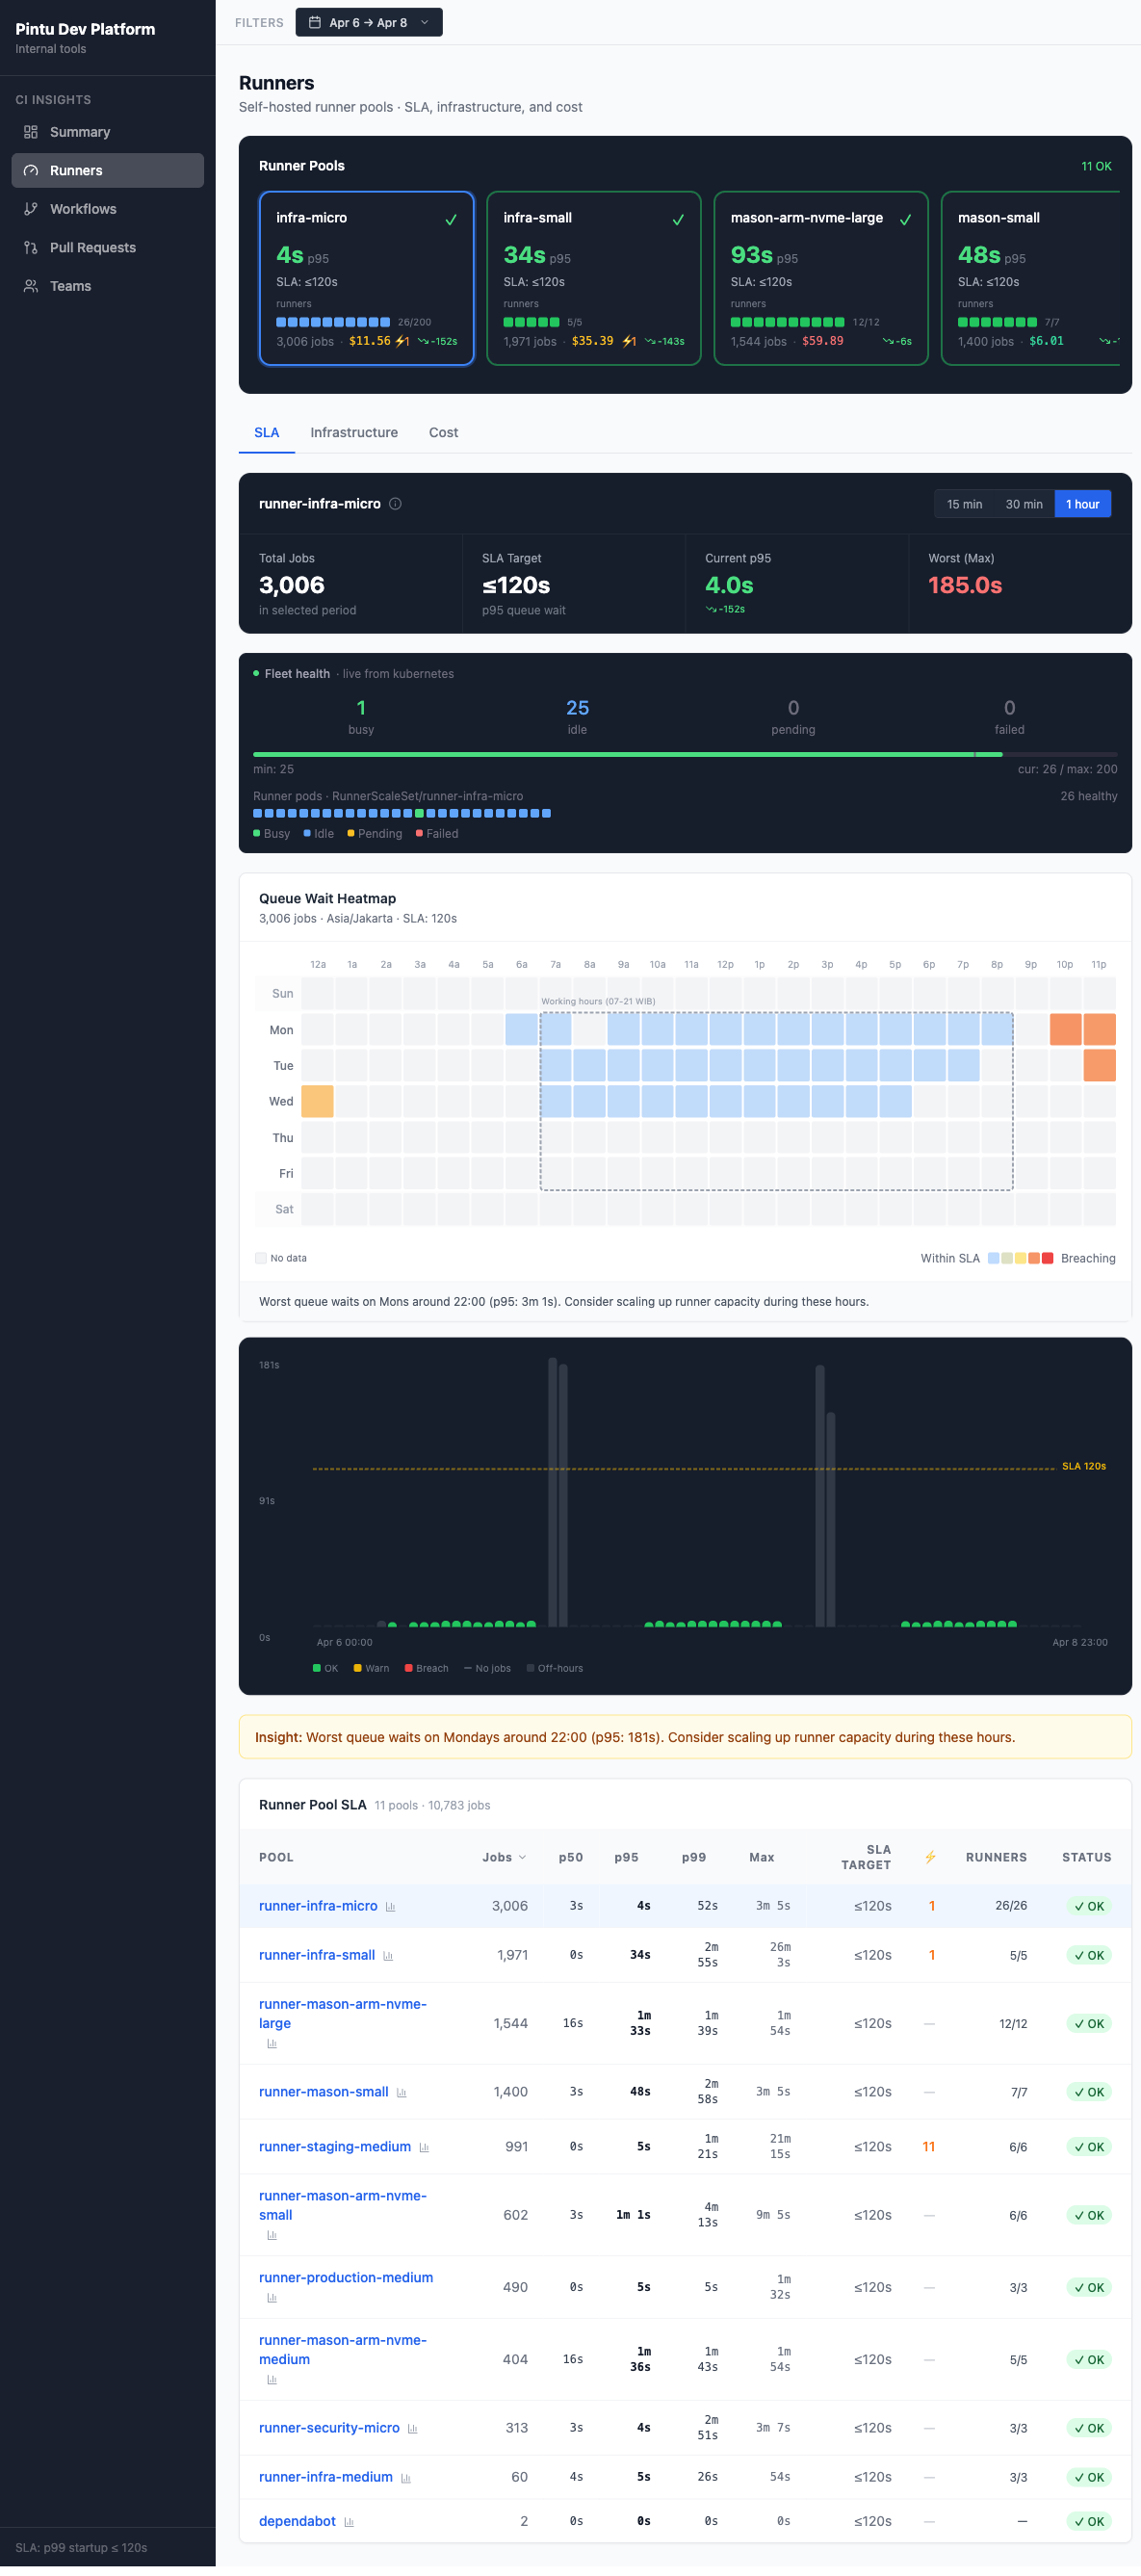The image size is (1141, 2576).
Task: Click chart icon next to dependabot pool
Action: pyautogui.click(x=349, y=2522)
